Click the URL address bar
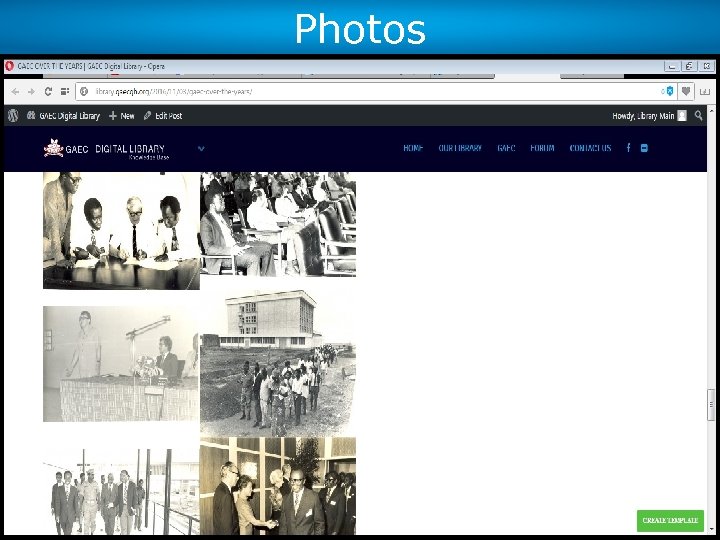Viewport: 720px width, 540px height. (x=377, y=91)
